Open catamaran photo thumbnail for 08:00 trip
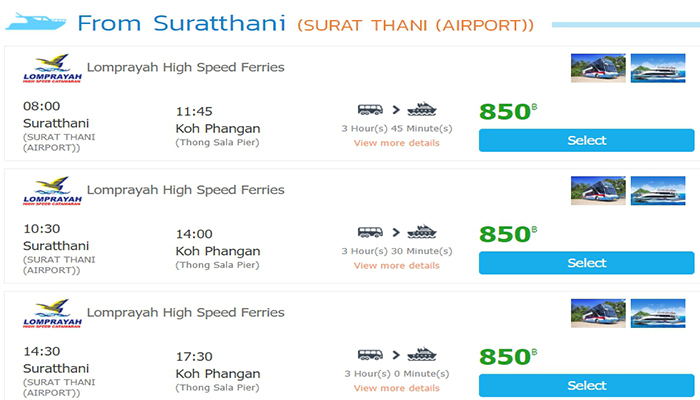700x400 pixels. click(x=657, y=69)
